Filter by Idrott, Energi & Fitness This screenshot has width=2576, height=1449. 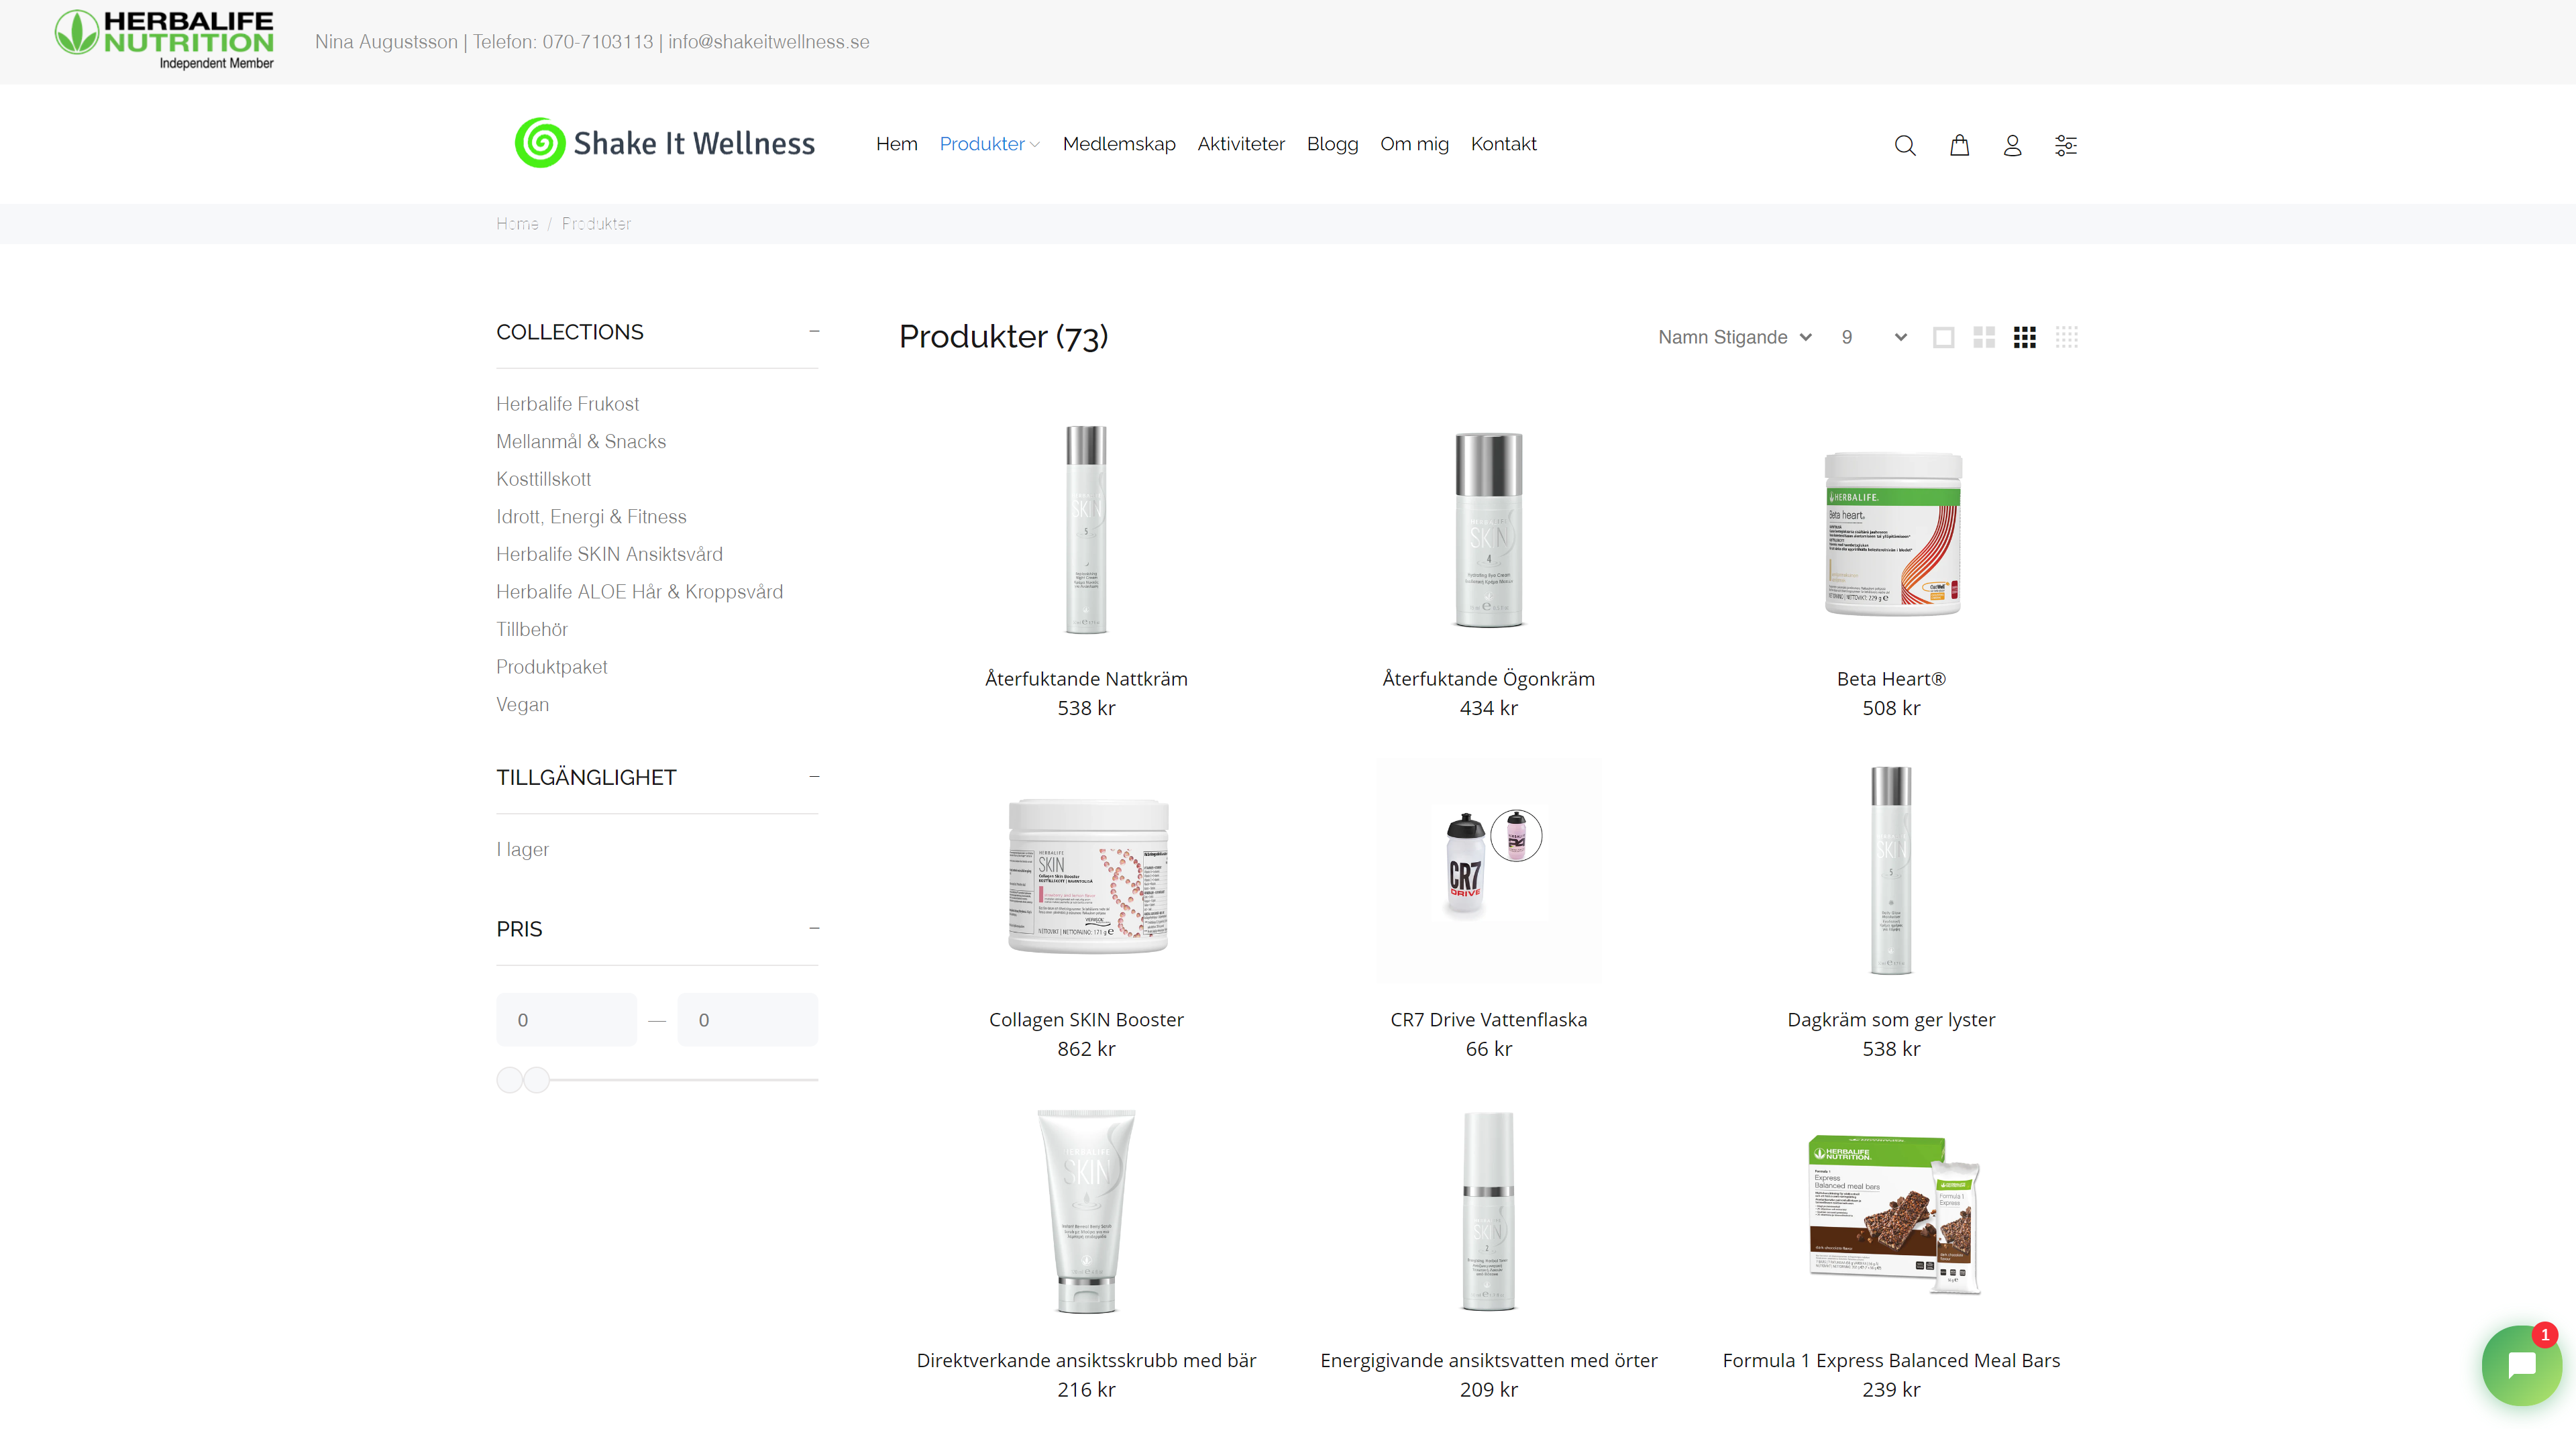click(x=591, y=517)
